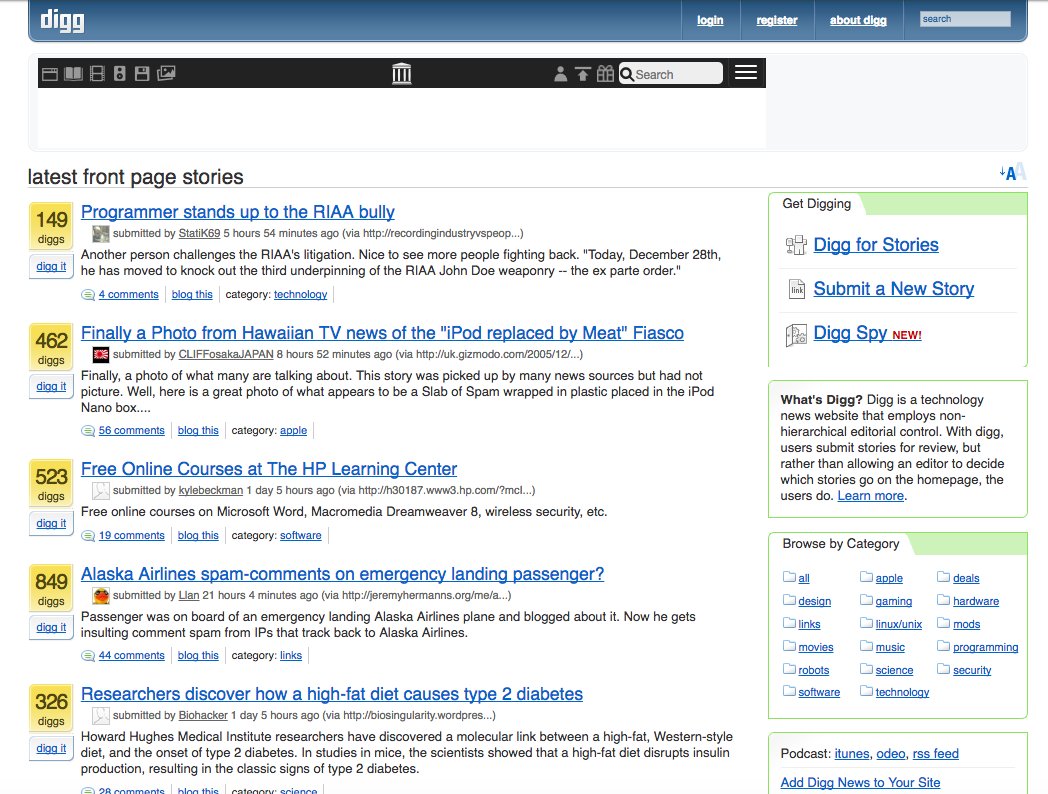Open apple category under iPod story

293,430
